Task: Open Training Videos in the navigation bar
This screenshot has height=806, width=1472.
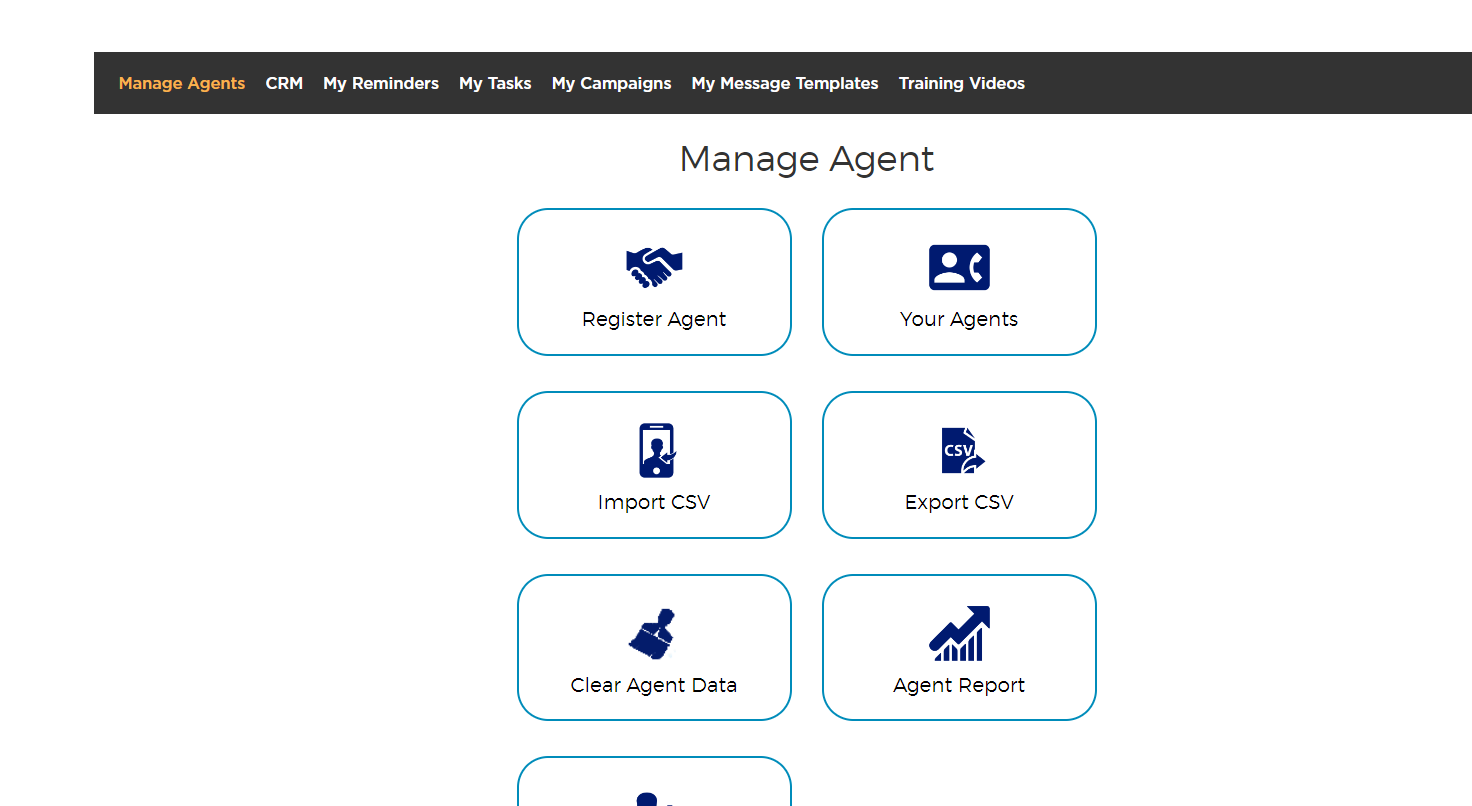Action: pos(962,83)
